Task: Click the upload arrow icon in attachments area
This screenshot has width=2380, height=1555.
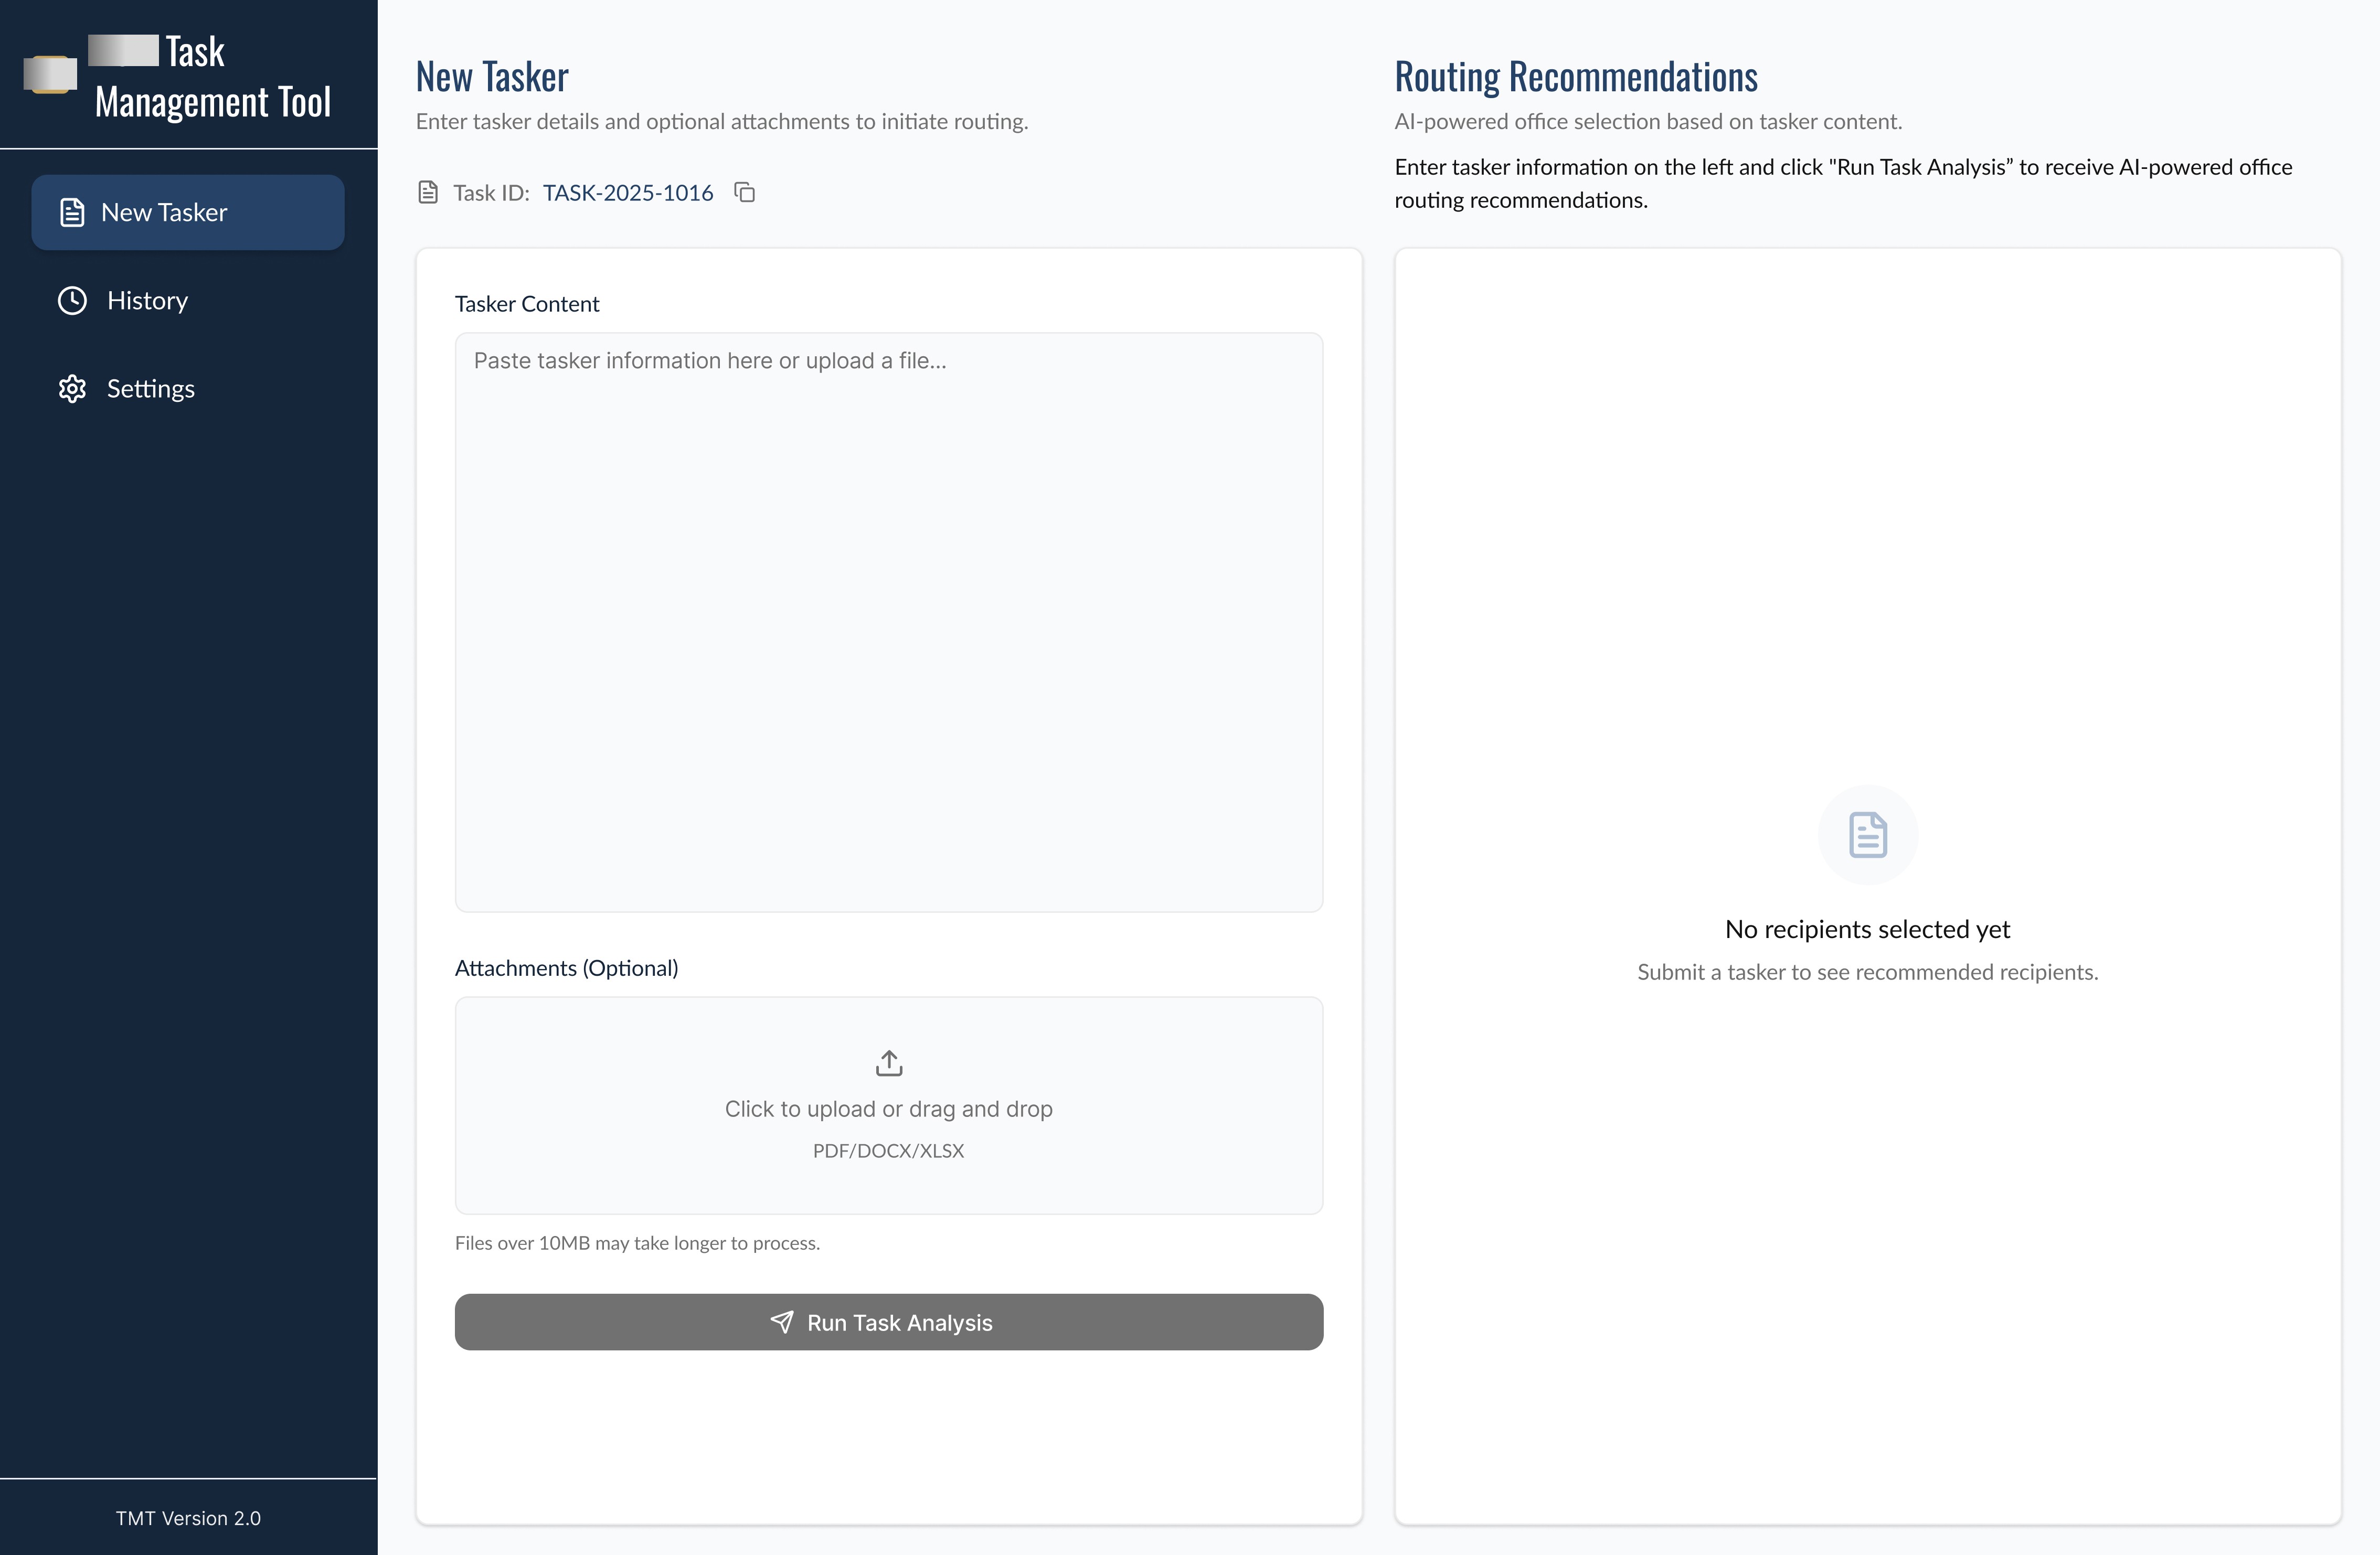Action: point(888,1062)
